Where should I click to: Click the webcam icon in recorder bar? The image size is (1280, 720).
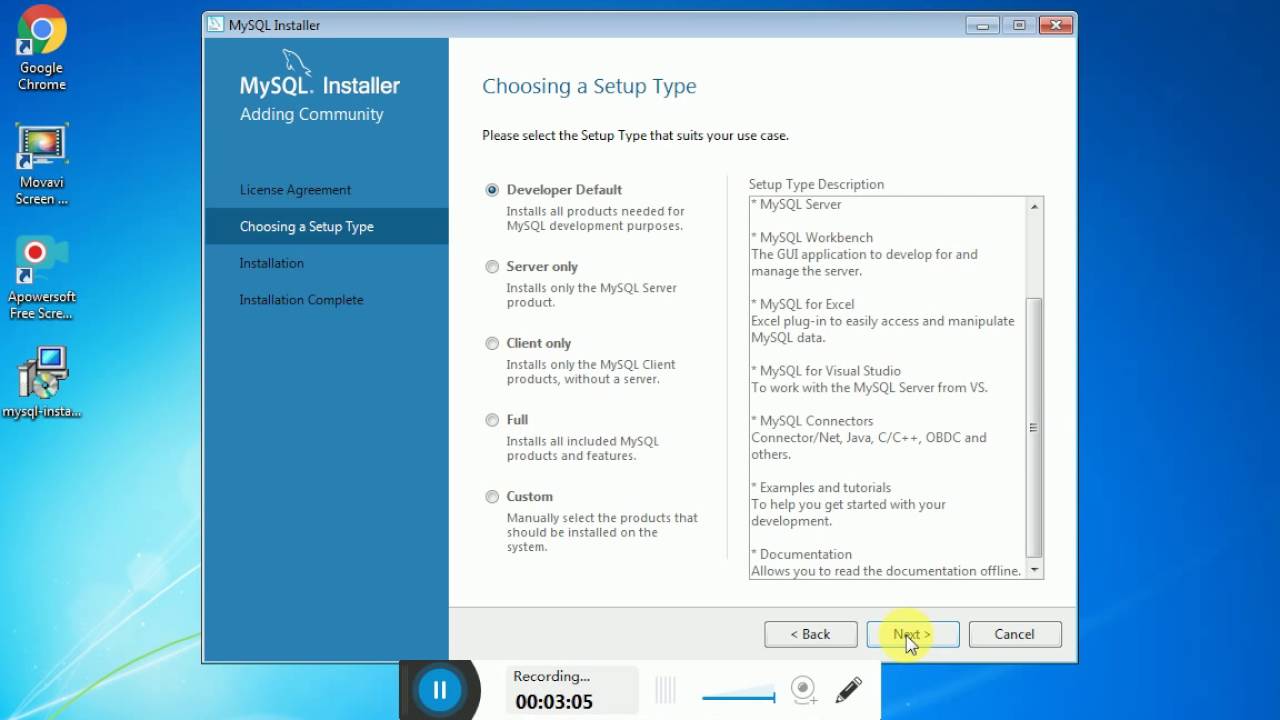coord(803,689)
